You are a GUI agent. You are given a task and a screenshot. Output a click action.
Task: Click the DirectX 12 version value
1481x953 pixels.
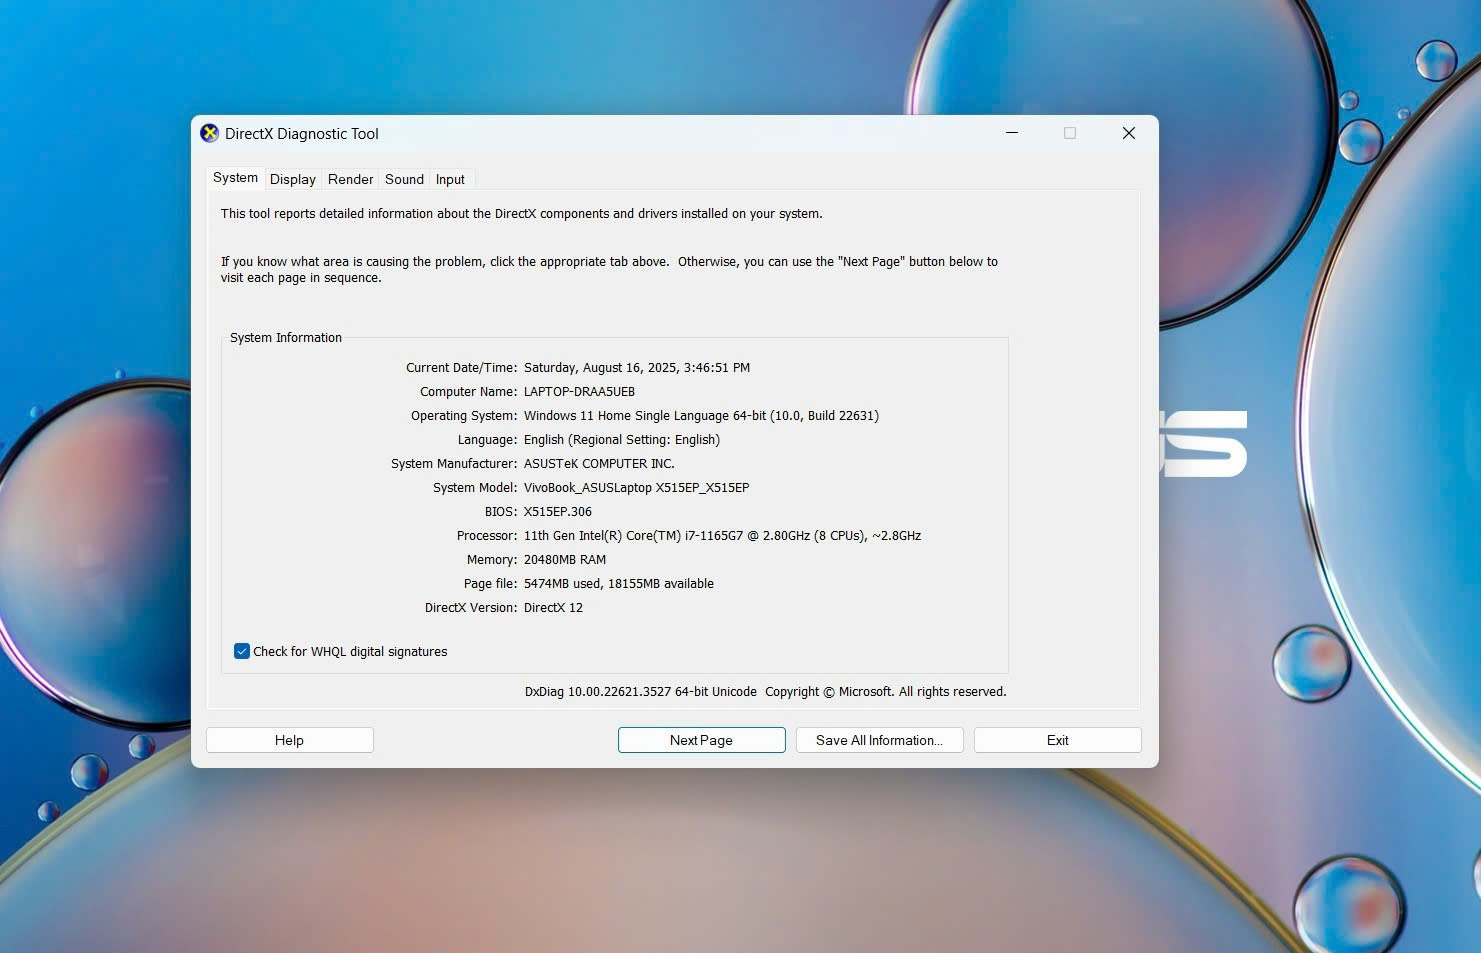click(x=553, y=608)
